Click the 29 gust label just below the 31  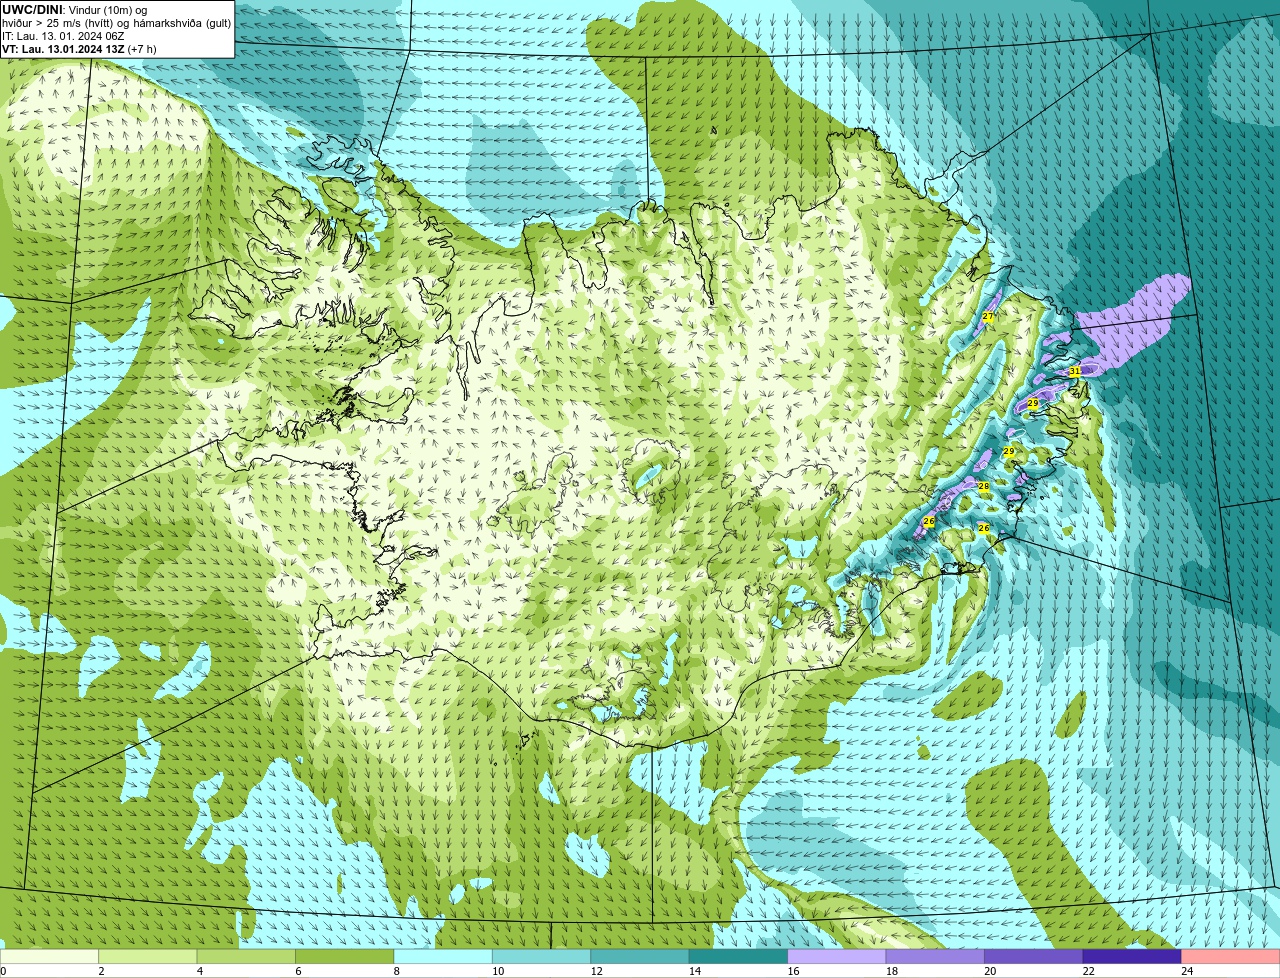point(1033,403)
